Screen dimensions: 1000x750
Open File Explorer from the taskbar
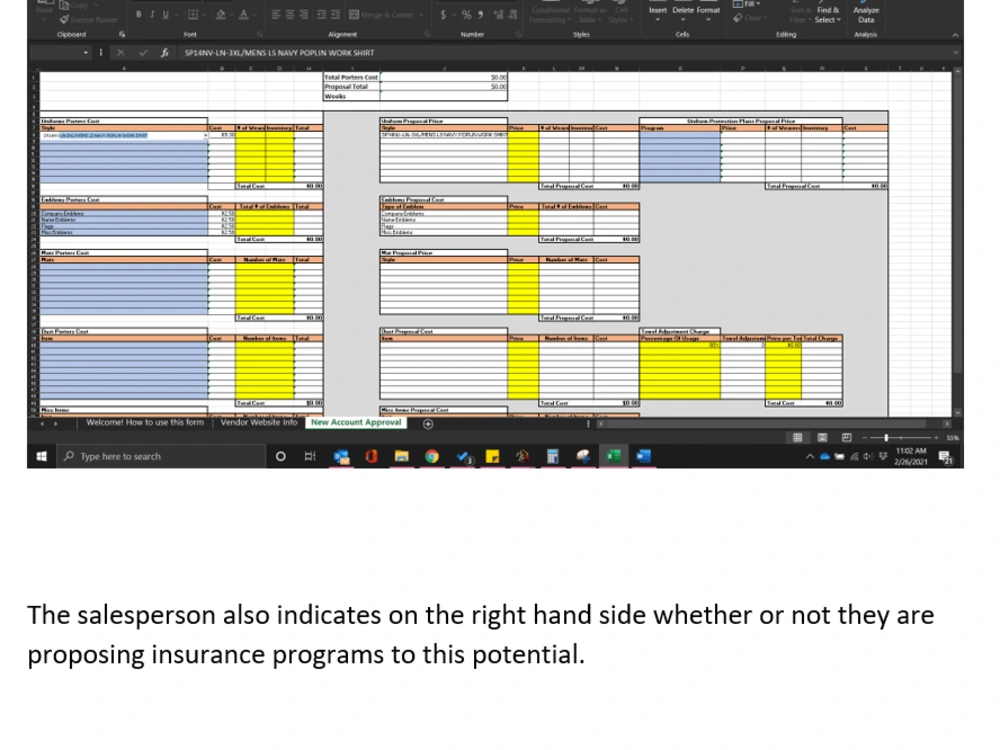point(401,456)
